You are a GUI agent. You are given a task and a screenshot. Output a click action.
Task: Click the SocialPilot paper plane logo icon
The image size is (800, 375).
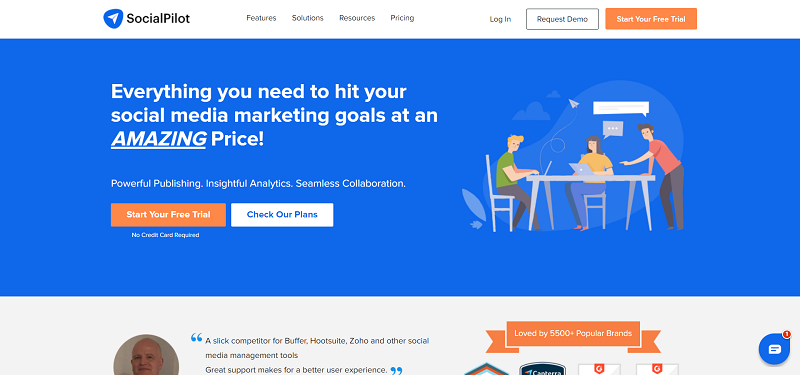(113, 19)
